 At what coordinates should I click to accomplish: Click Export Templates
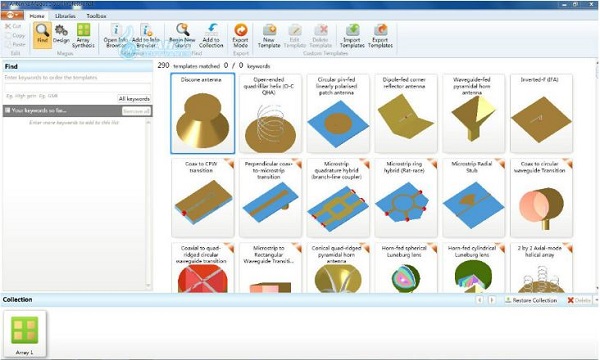(380, 35)
